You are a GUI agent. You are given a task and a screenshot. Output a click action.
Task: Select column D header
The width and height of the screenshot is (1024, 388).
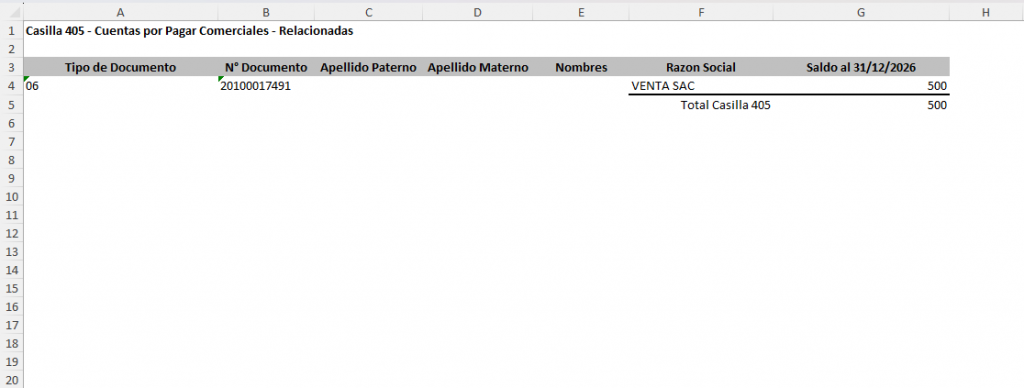(477, 12)
